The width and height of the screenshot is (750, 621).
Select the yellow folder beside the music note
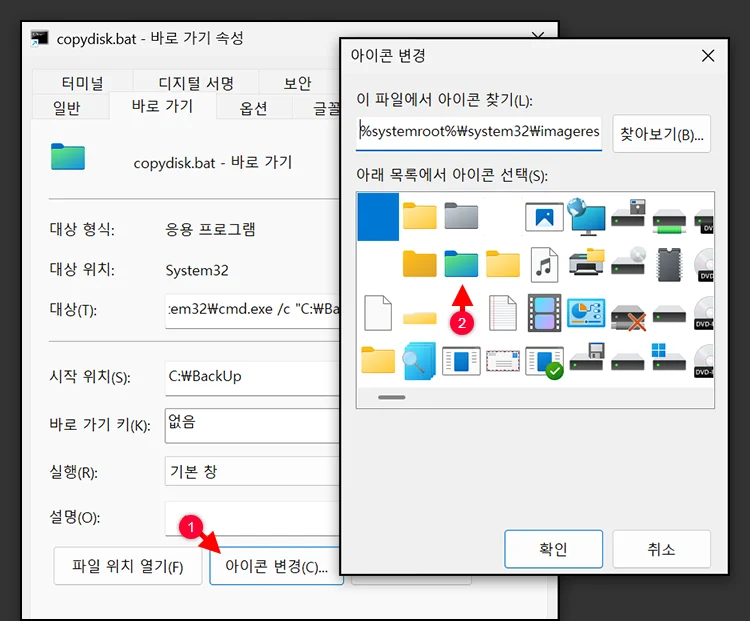click(x=503, y=263)
